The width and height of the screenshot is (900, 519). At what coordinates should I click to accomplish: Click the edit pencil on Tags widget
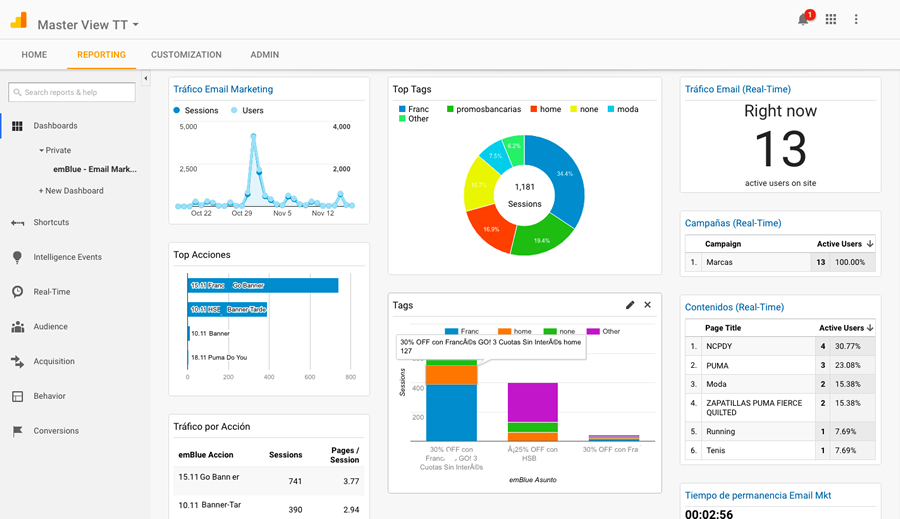630,305
